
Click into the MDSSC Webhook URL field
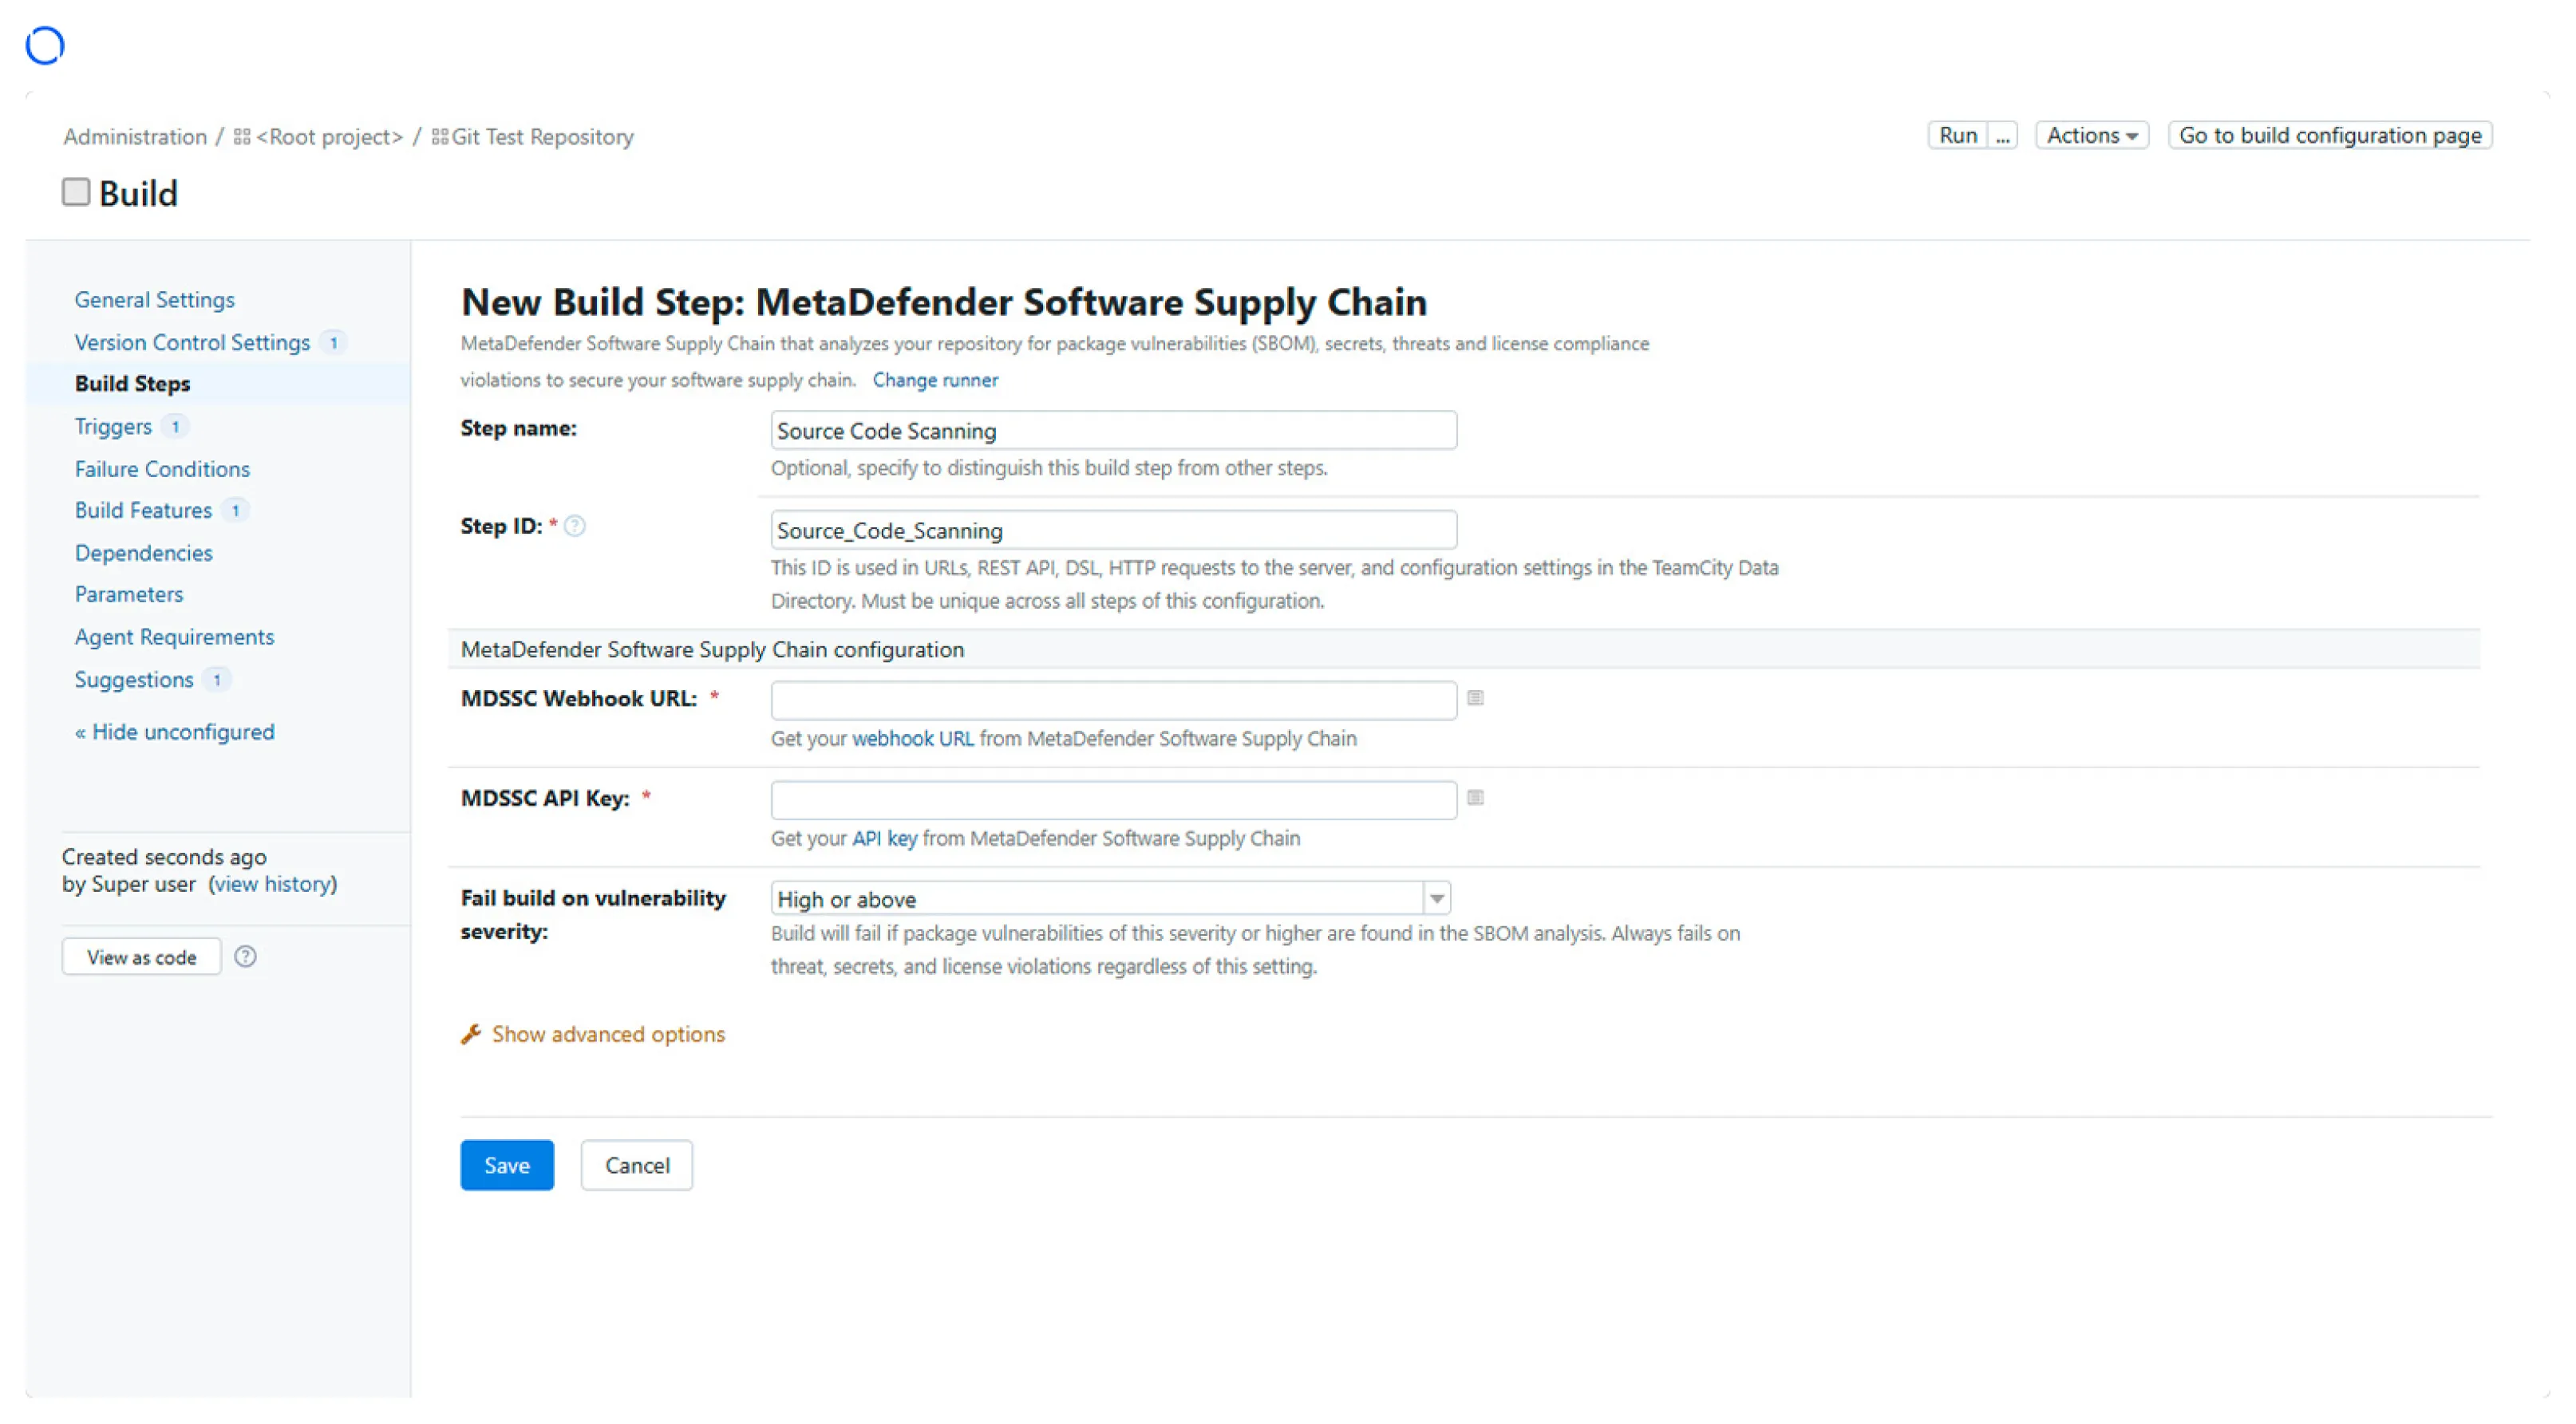(x=1112, y=700)
